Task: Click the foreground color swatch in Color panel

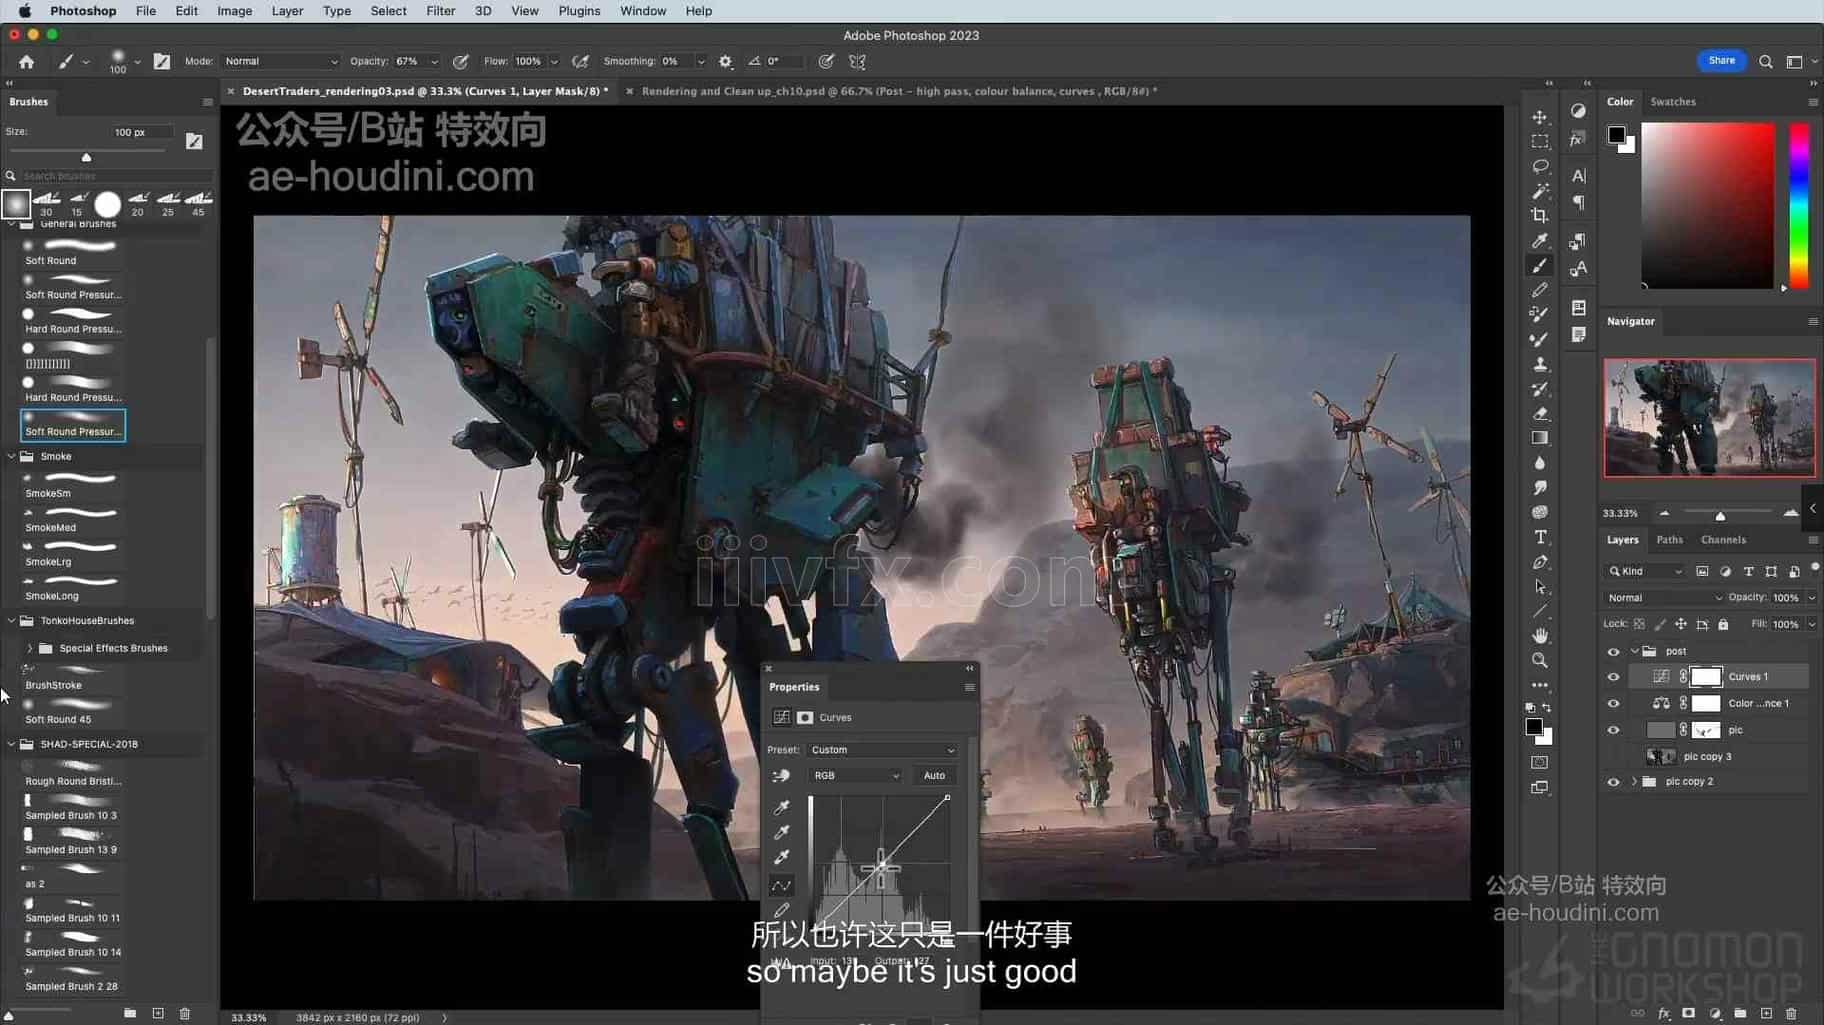Action: coord(1616,135)
